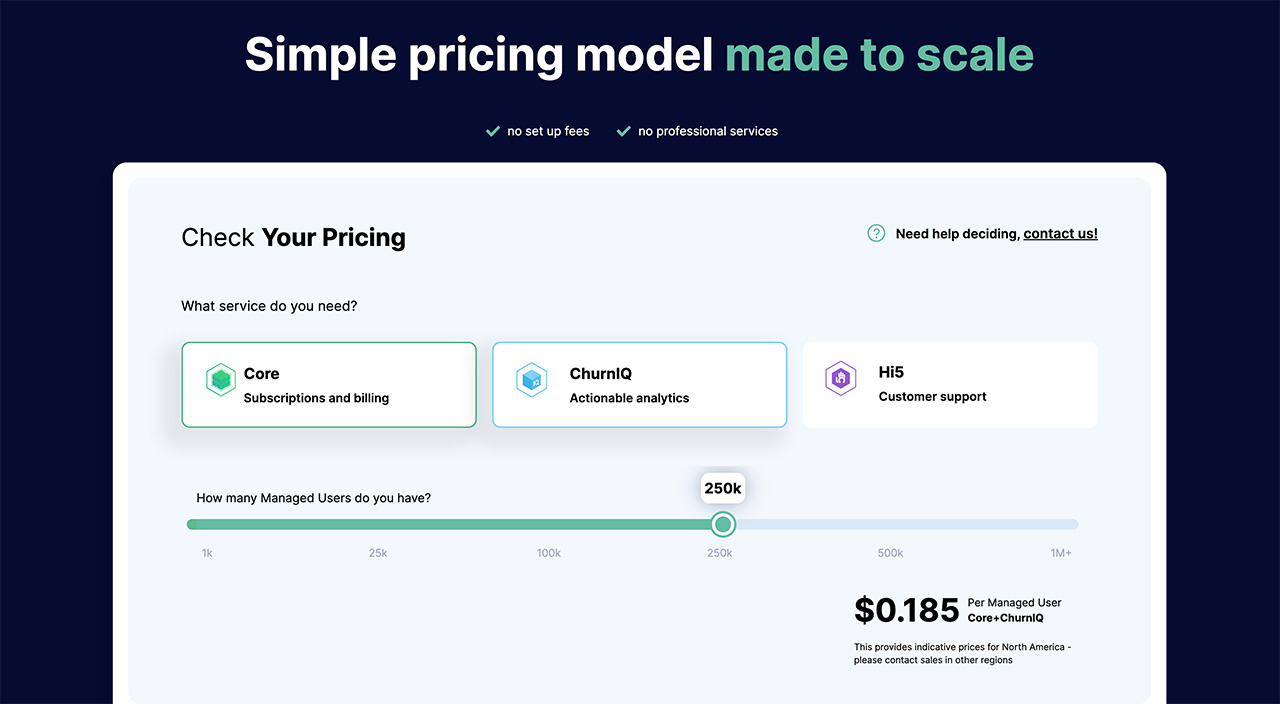This screenshot has width=1280, height=704.
Task: Open the contact us! link
Action: [1060, 234]
